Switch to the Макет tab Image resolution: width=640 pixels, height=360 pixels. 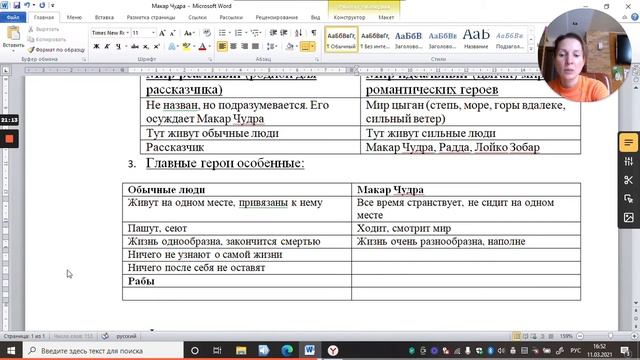point(386,18)
